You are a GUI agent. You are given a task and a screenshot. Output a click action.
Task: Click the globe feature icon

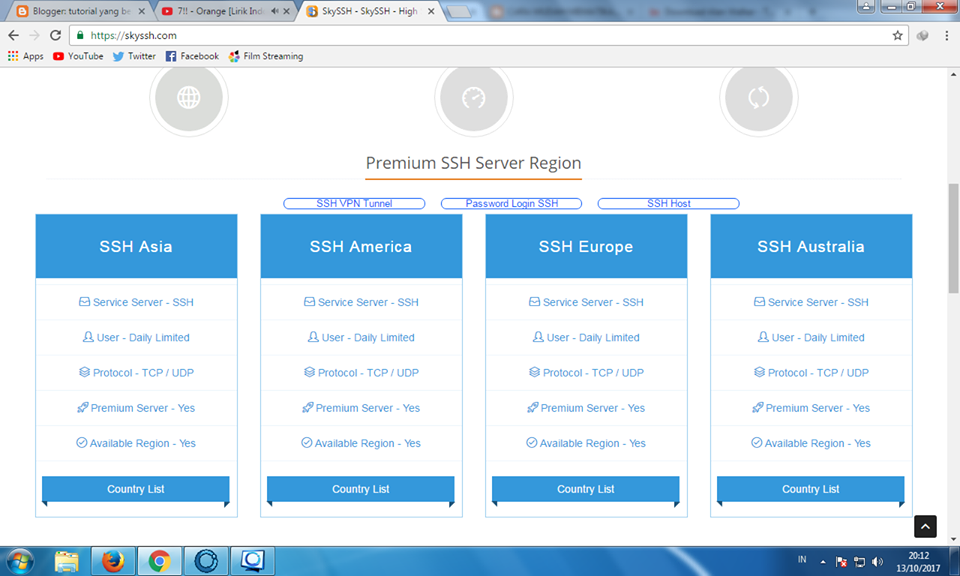[188, 97]
